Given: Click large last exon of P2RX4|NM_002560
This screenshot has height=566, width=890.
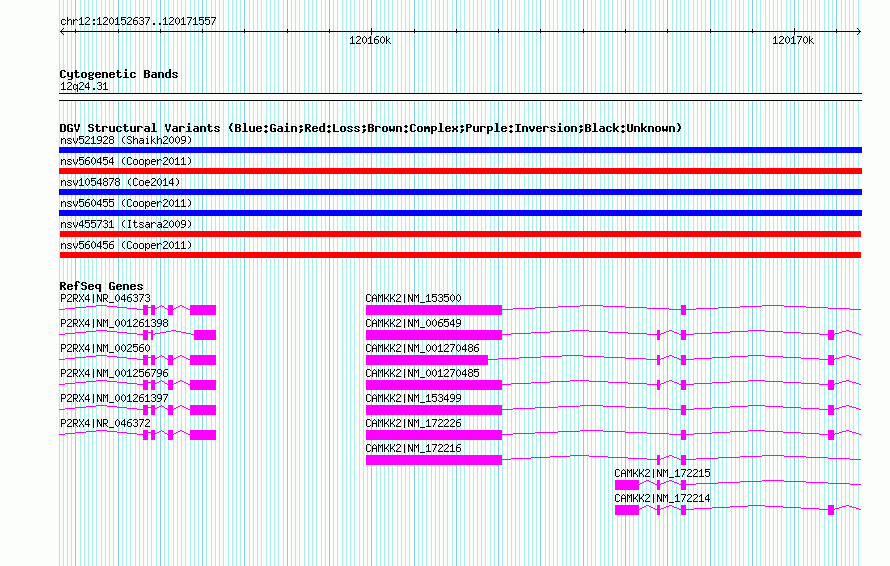Looking at the screenshot, I should pos(203,360).
